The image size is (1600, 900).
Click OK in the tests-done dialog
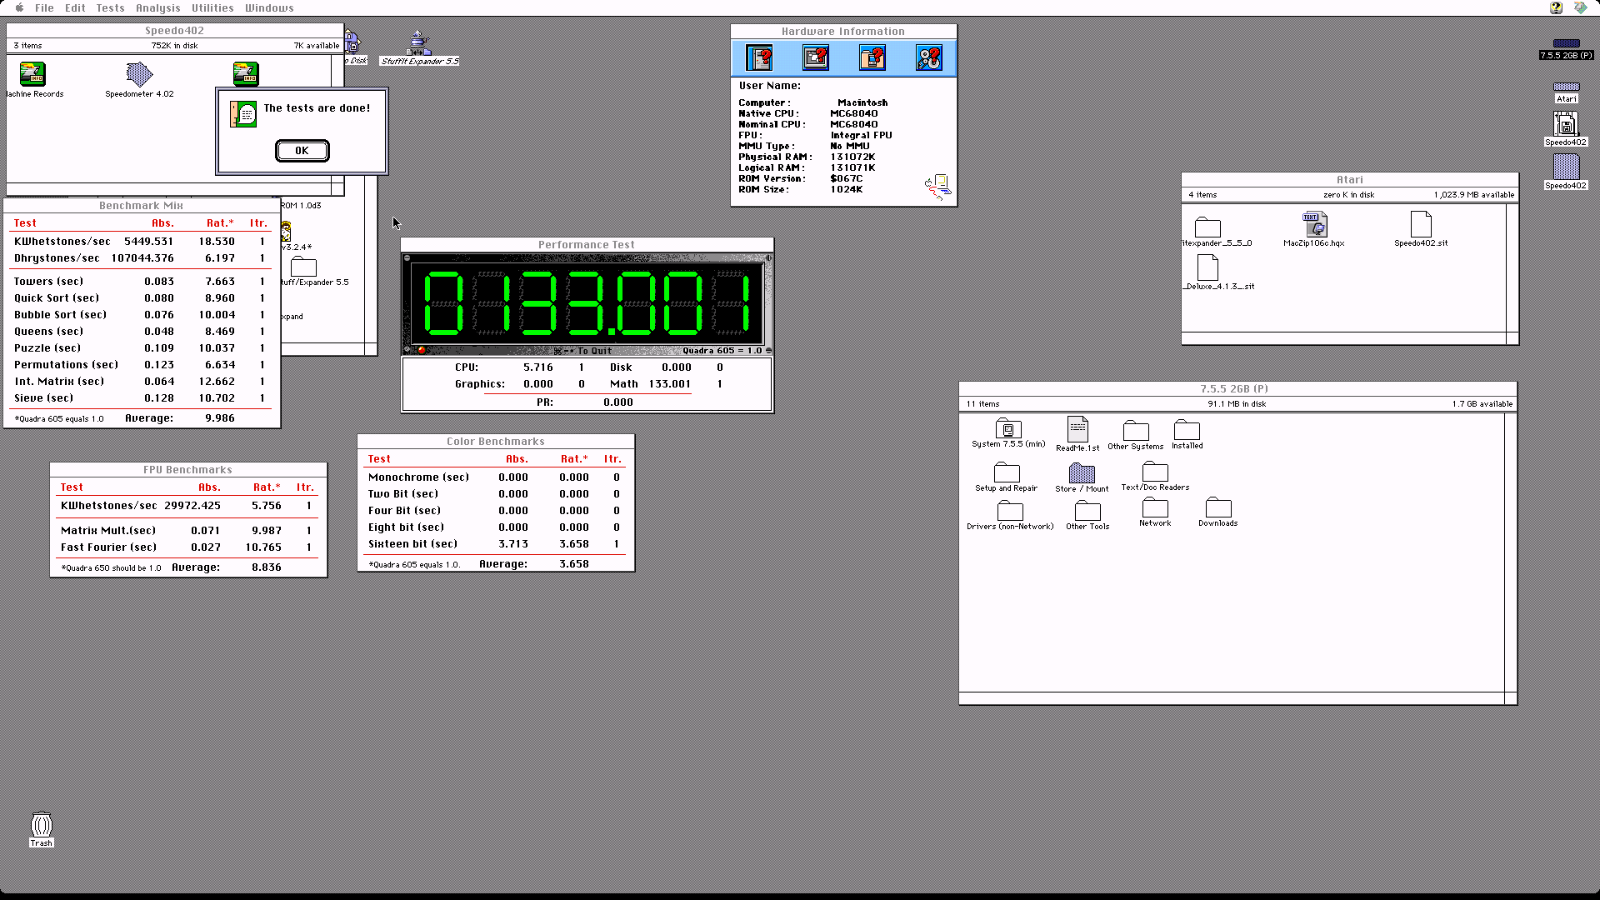(301, 150)
